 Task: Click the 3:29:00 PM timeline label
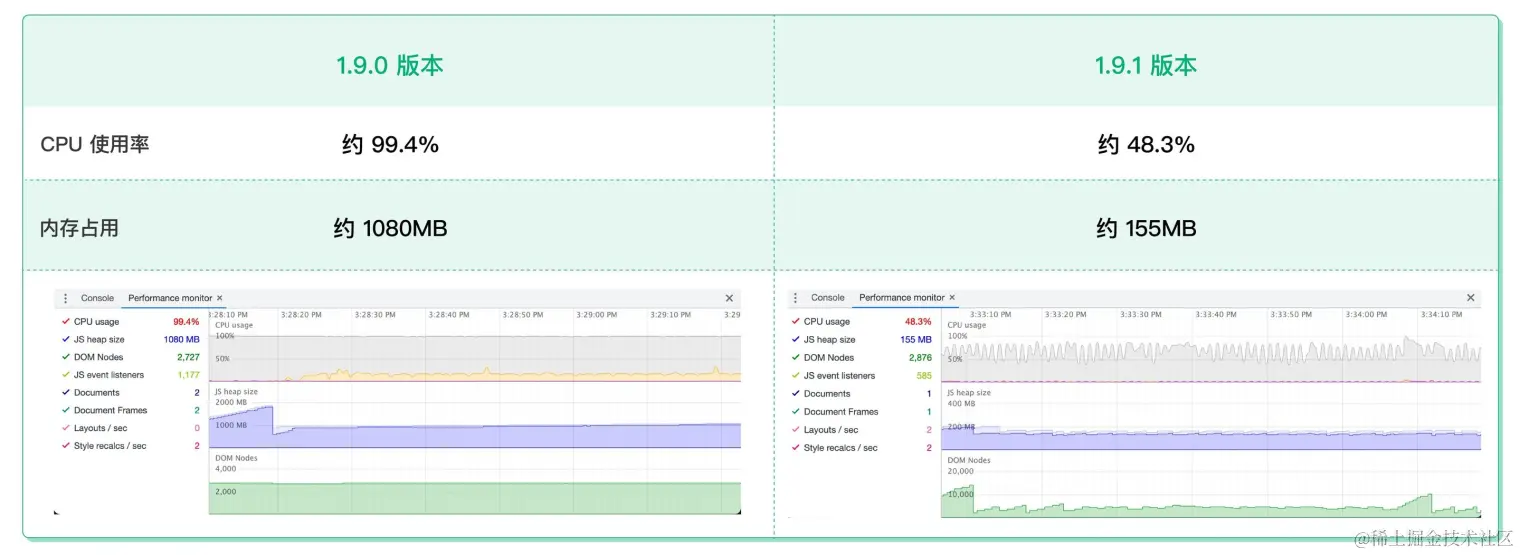click(x=597, y=314)
